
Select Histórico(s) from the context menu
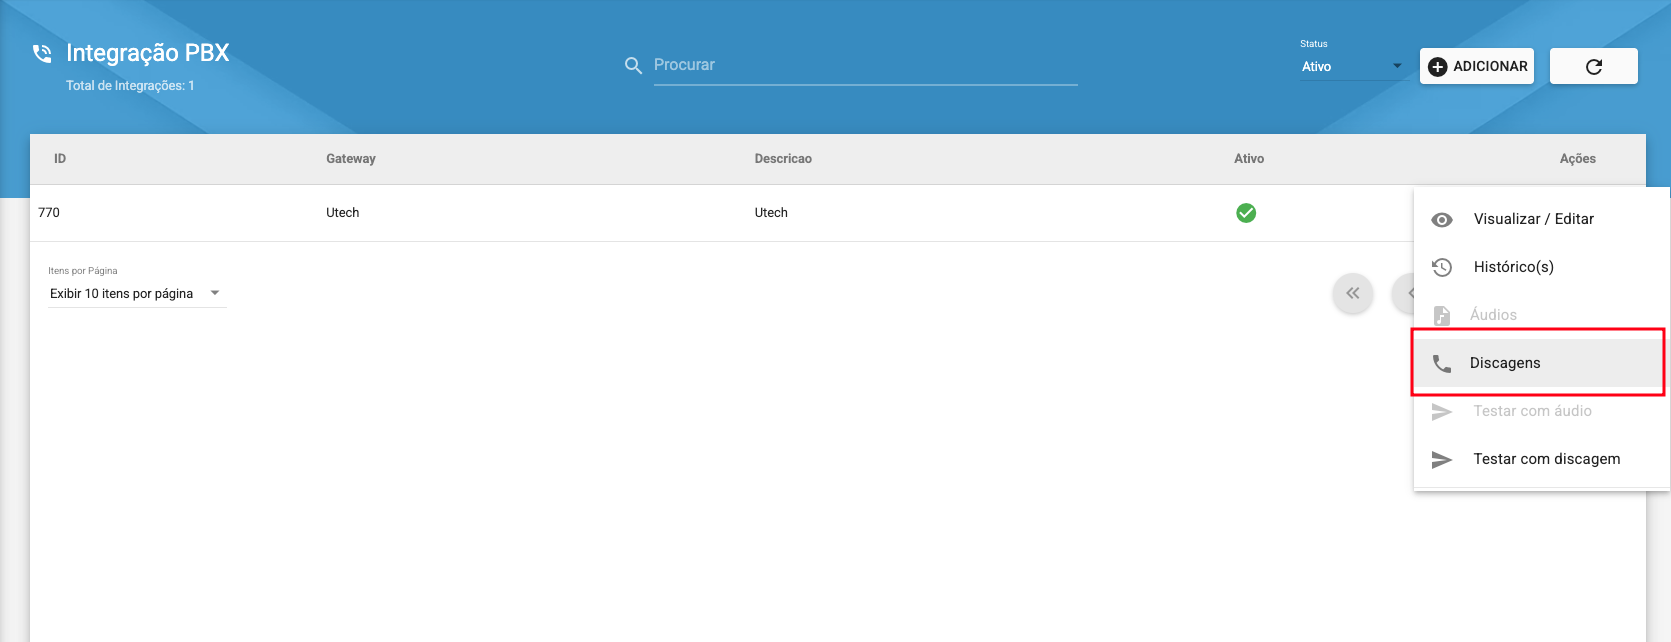pyautogui.click(x=1513, y=267)
